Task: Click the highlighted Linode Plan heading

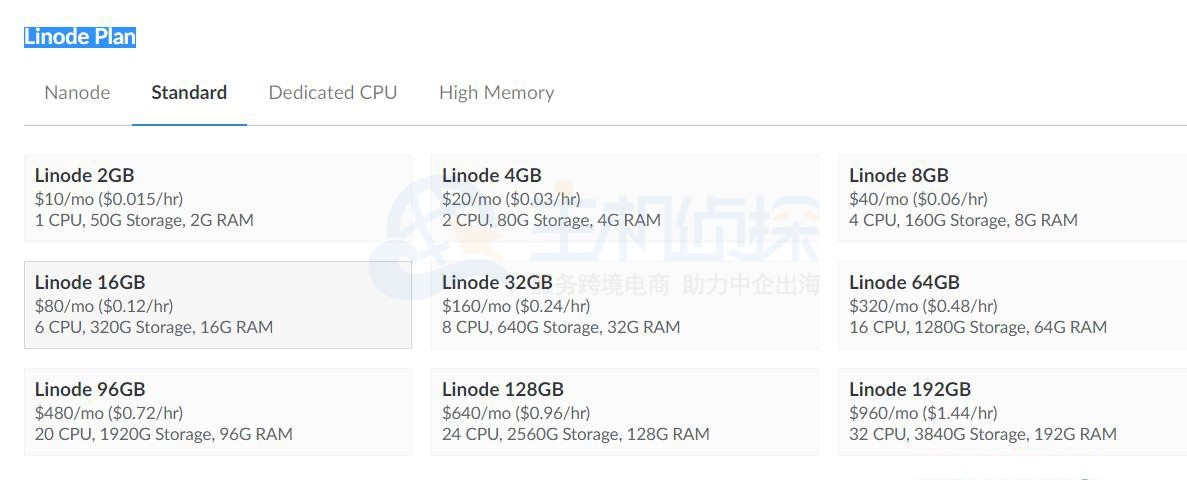Action: pyautogui.click(x=80, y=37)
